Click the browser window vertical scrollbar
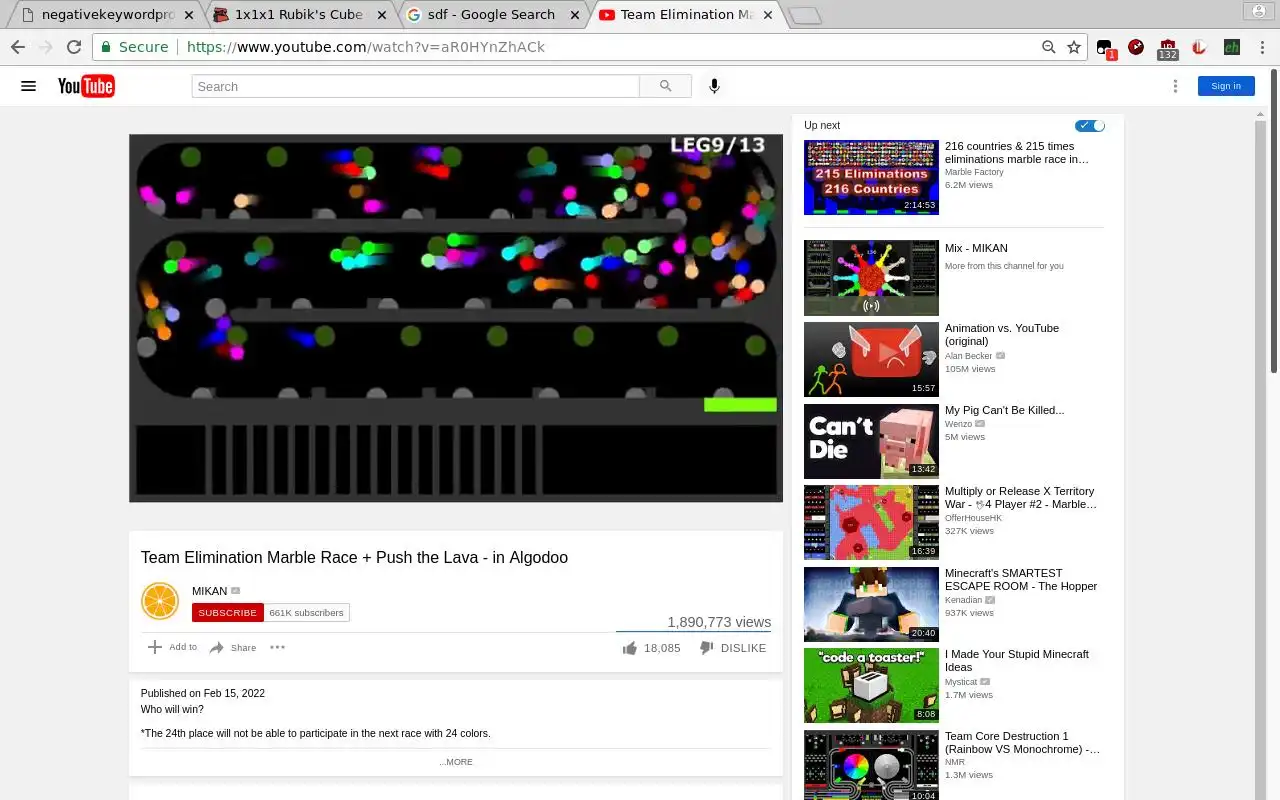Viewport: 1280px width, 800px height. pos(1273,220)
